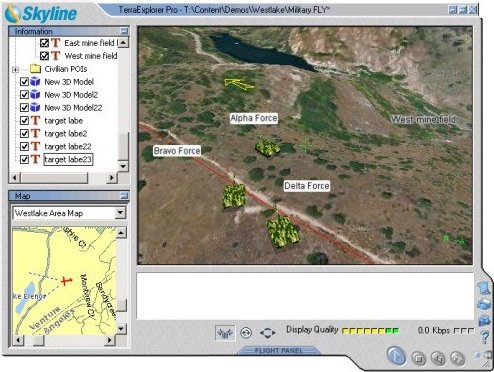Click the printer icon on right sidebar
Viewport: 494px width, 372px height.
point(484,305)
